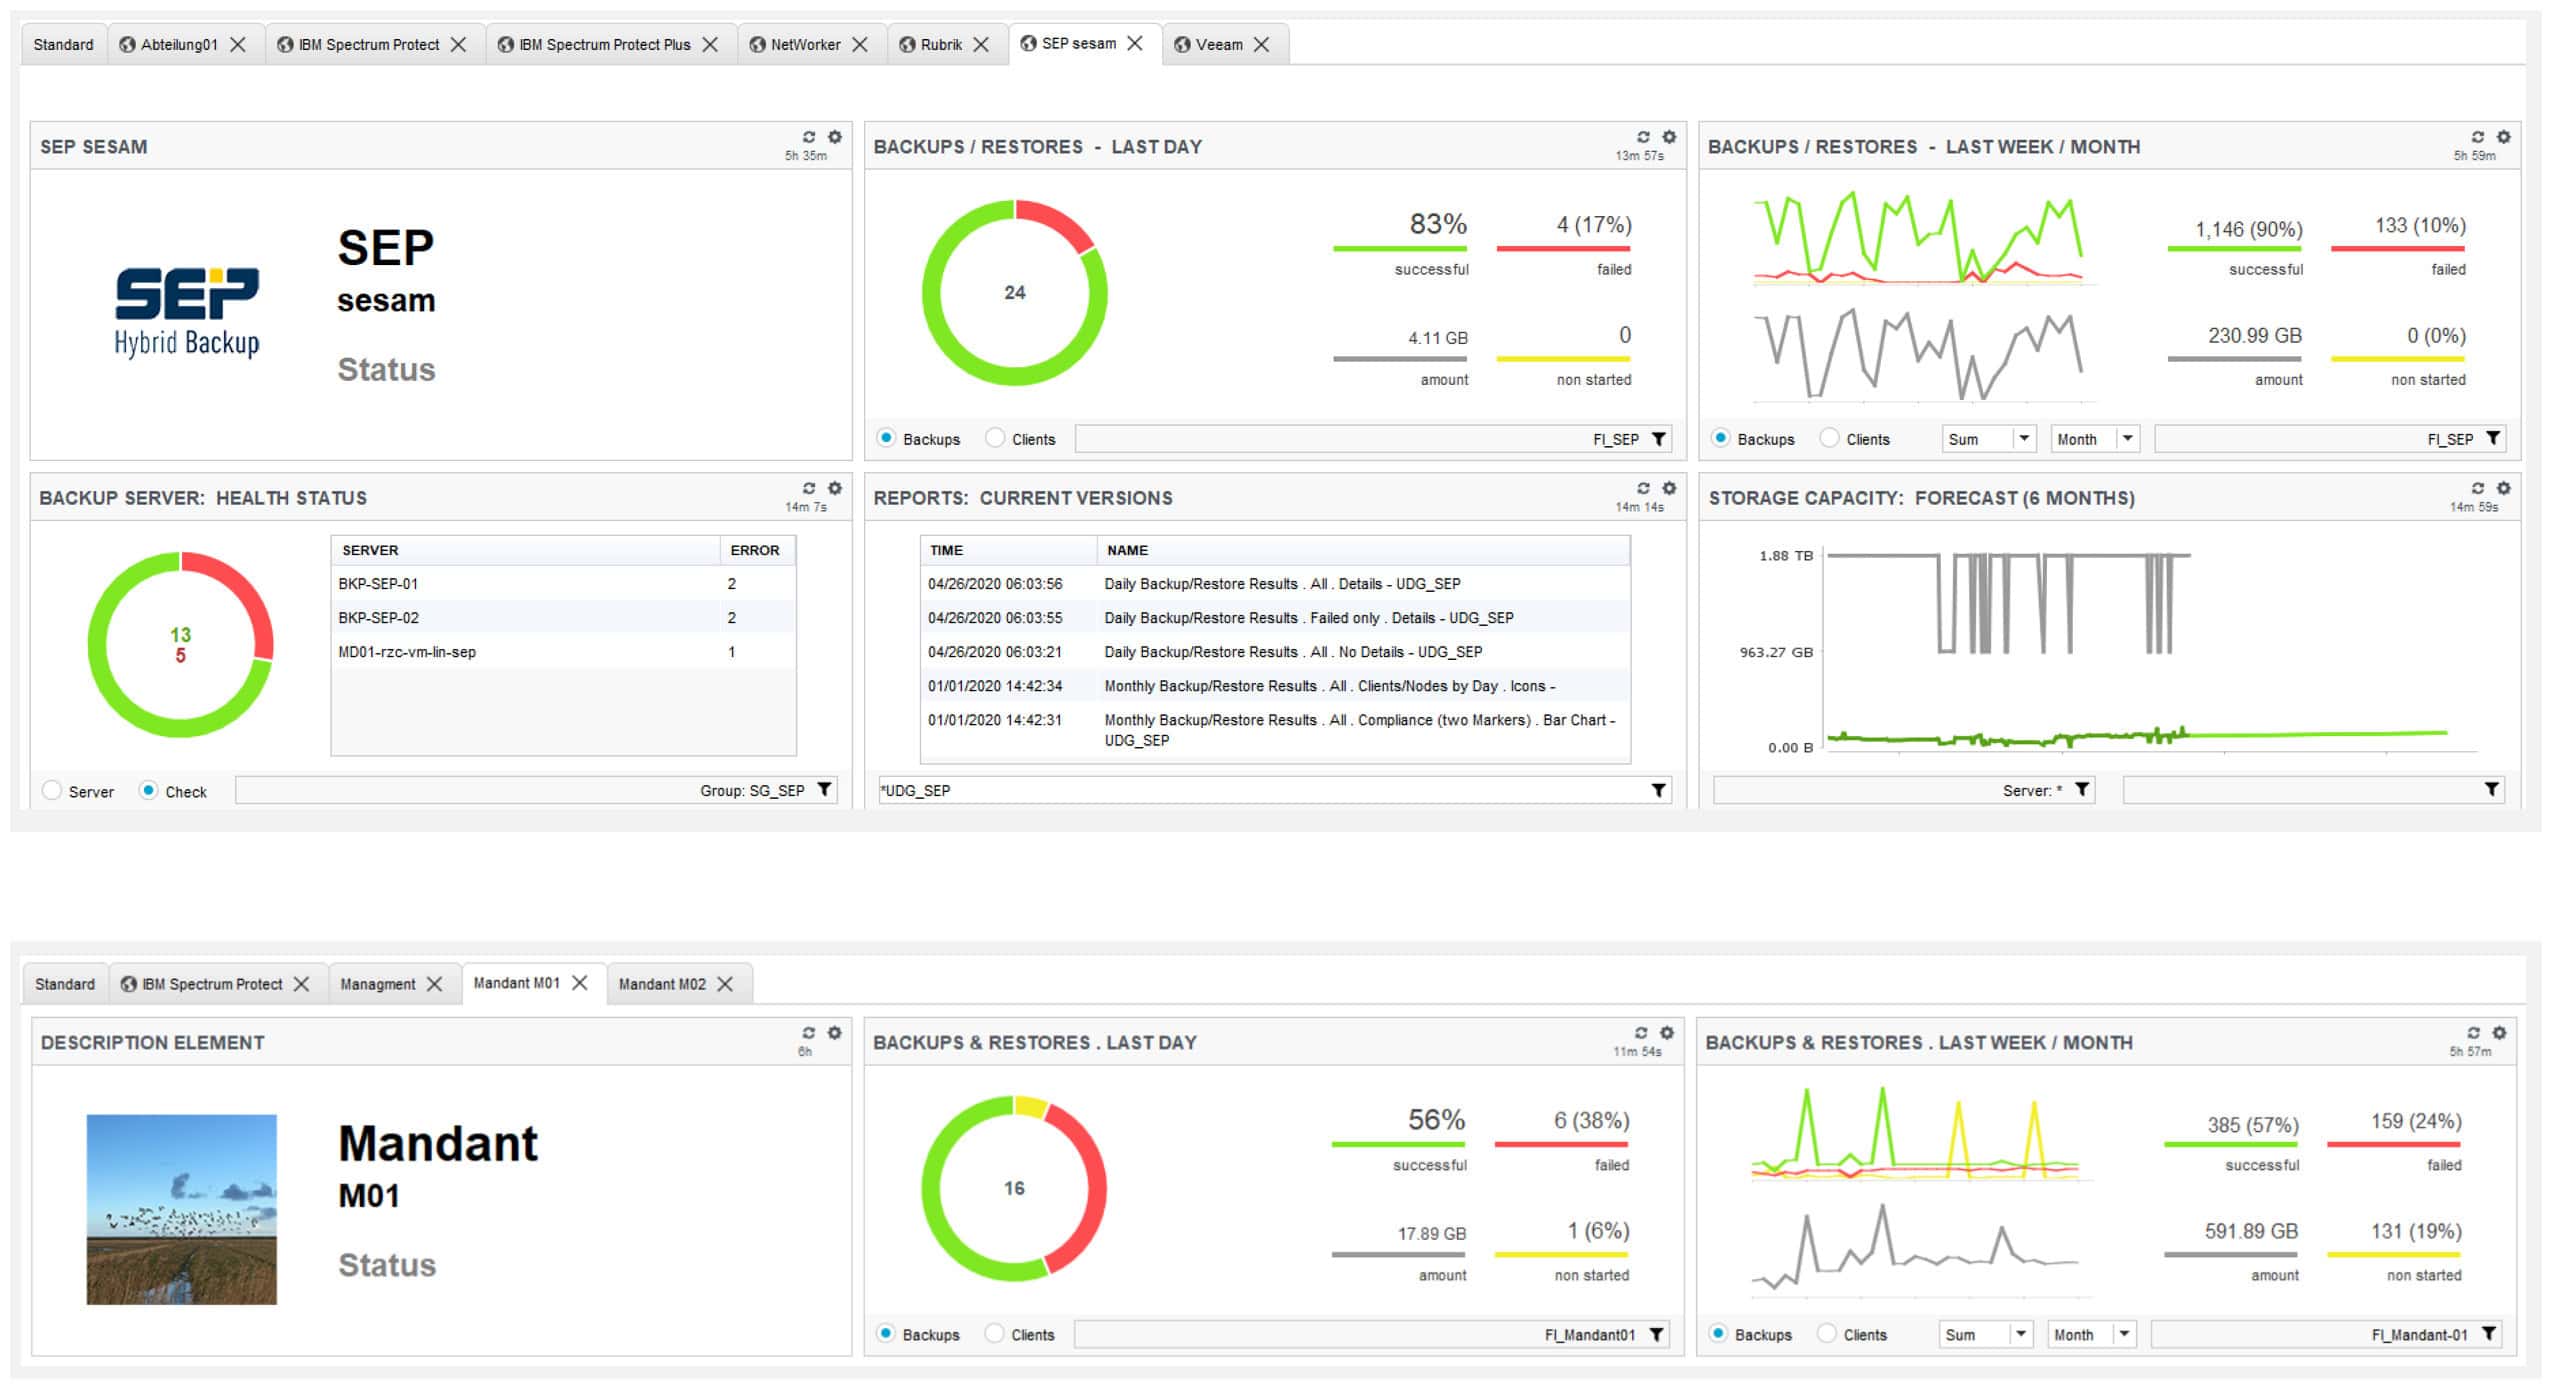Switch to the Veeam tab
The image size is (2552, 1387).
[x=1217, y=44]
